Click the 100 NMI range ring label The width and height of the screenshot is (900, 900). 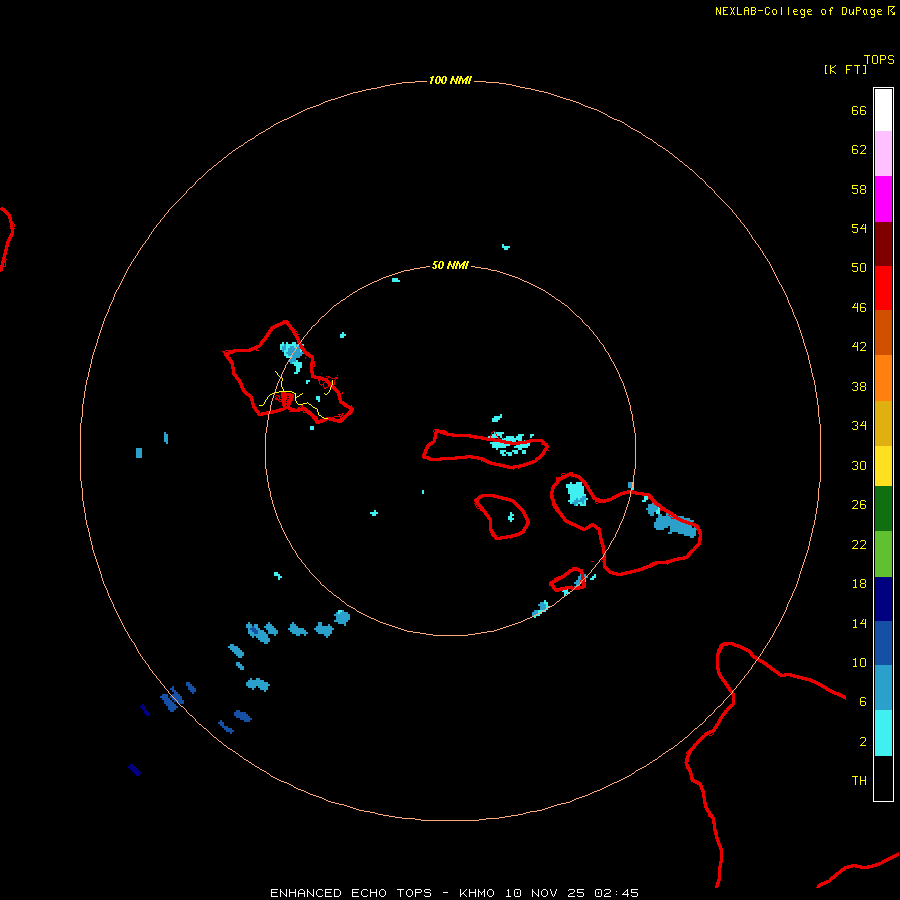[450, 80]
